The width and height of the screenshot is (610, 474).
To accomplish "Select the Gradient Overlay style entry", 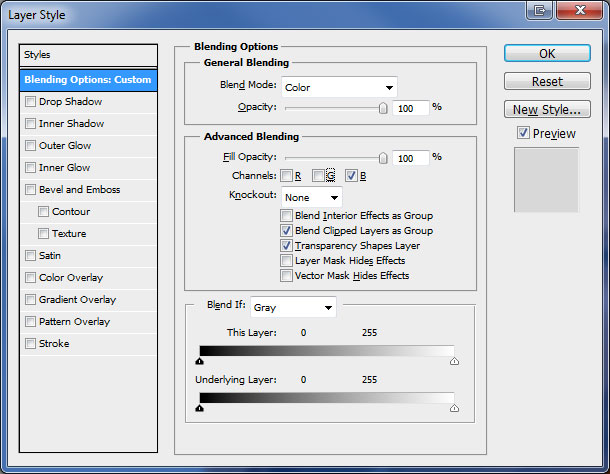I will (x=77, y=300).
